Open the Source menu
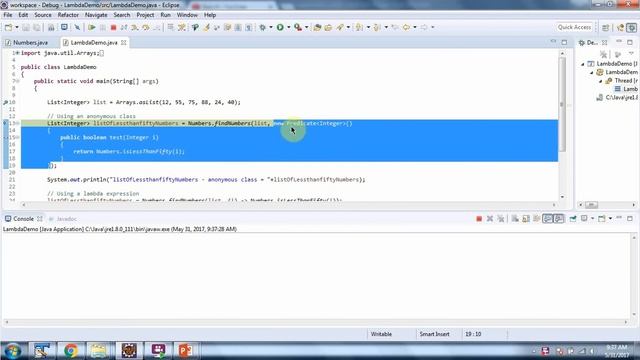640x360 pixels. pyautogui.click(x=43, y=15)
